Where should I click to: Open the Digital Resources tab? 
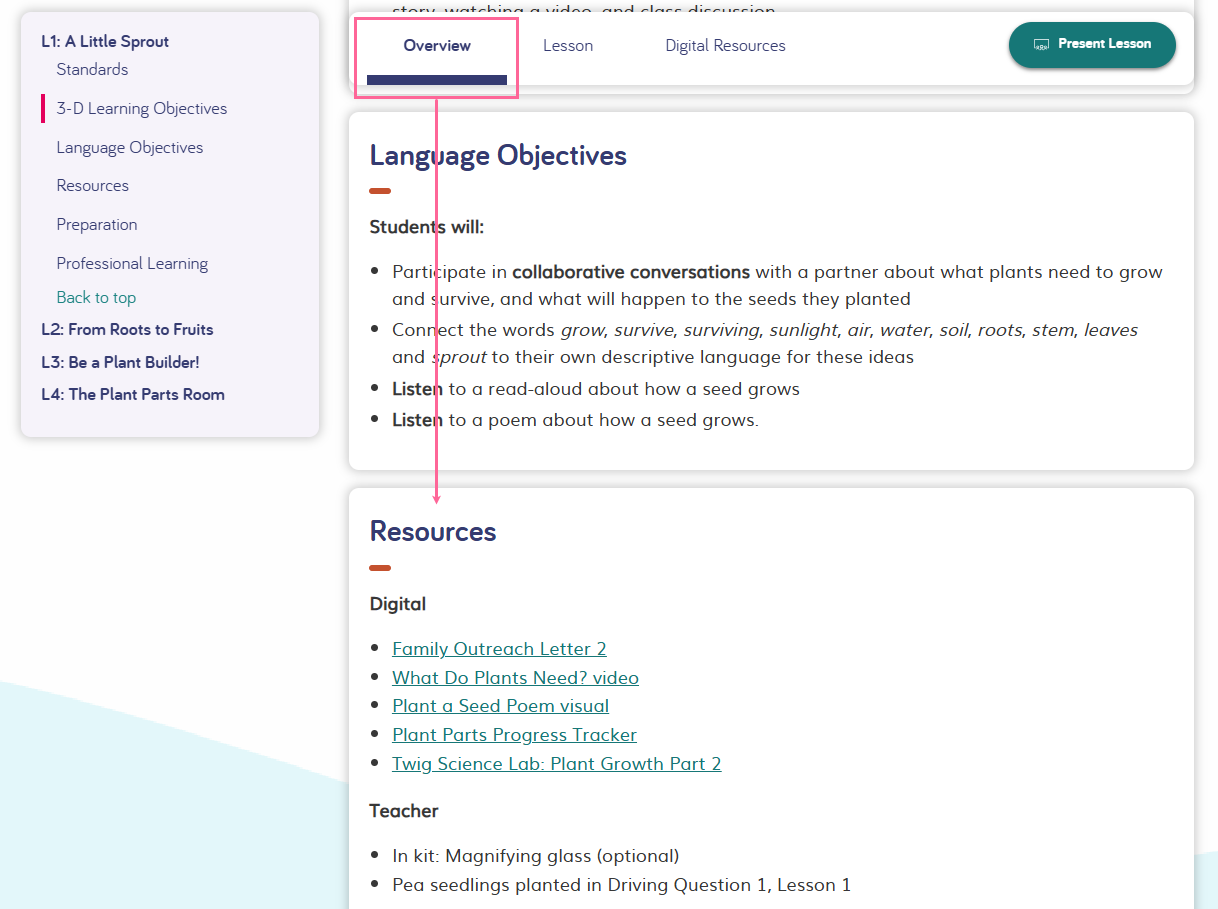pyautogui.click(x=724, y=45)
